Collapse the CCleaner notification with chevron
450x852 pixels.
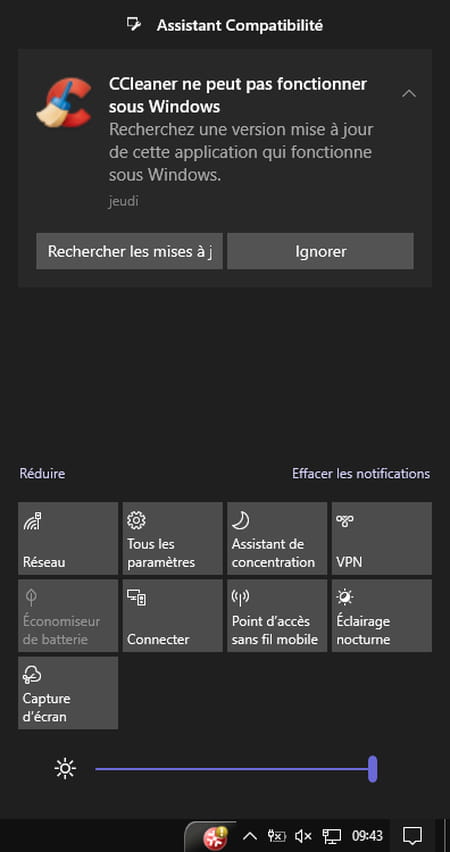pos(409,93)
